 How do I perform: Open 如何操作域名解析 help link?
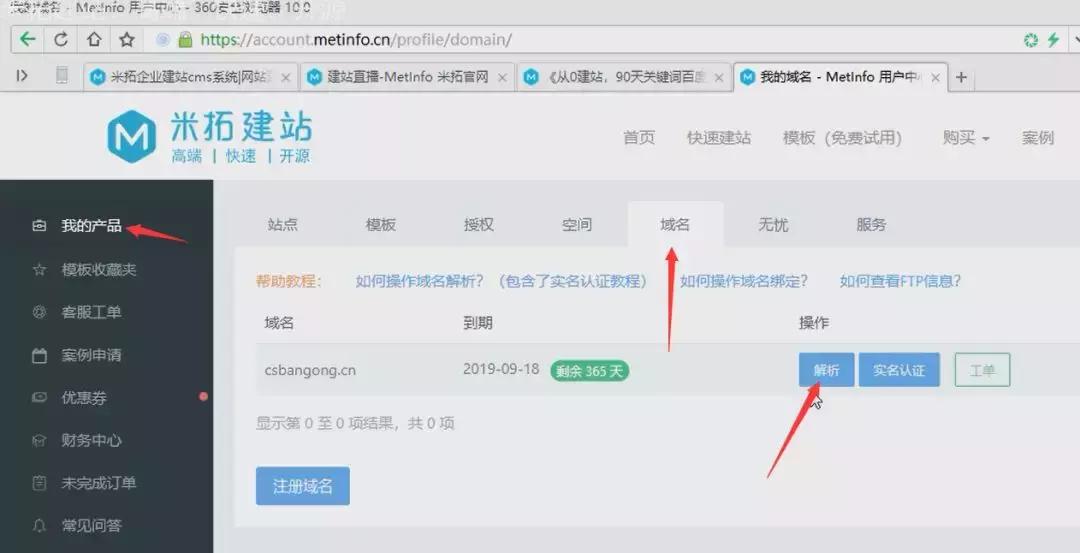(501, 281)
